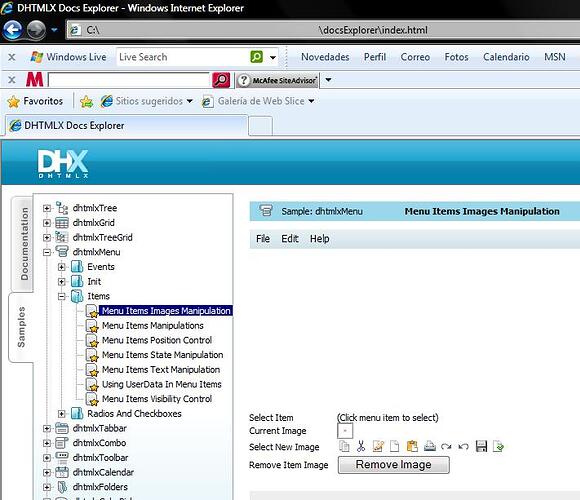Expand the dhtmlxTabbar node

pos(47,429)
